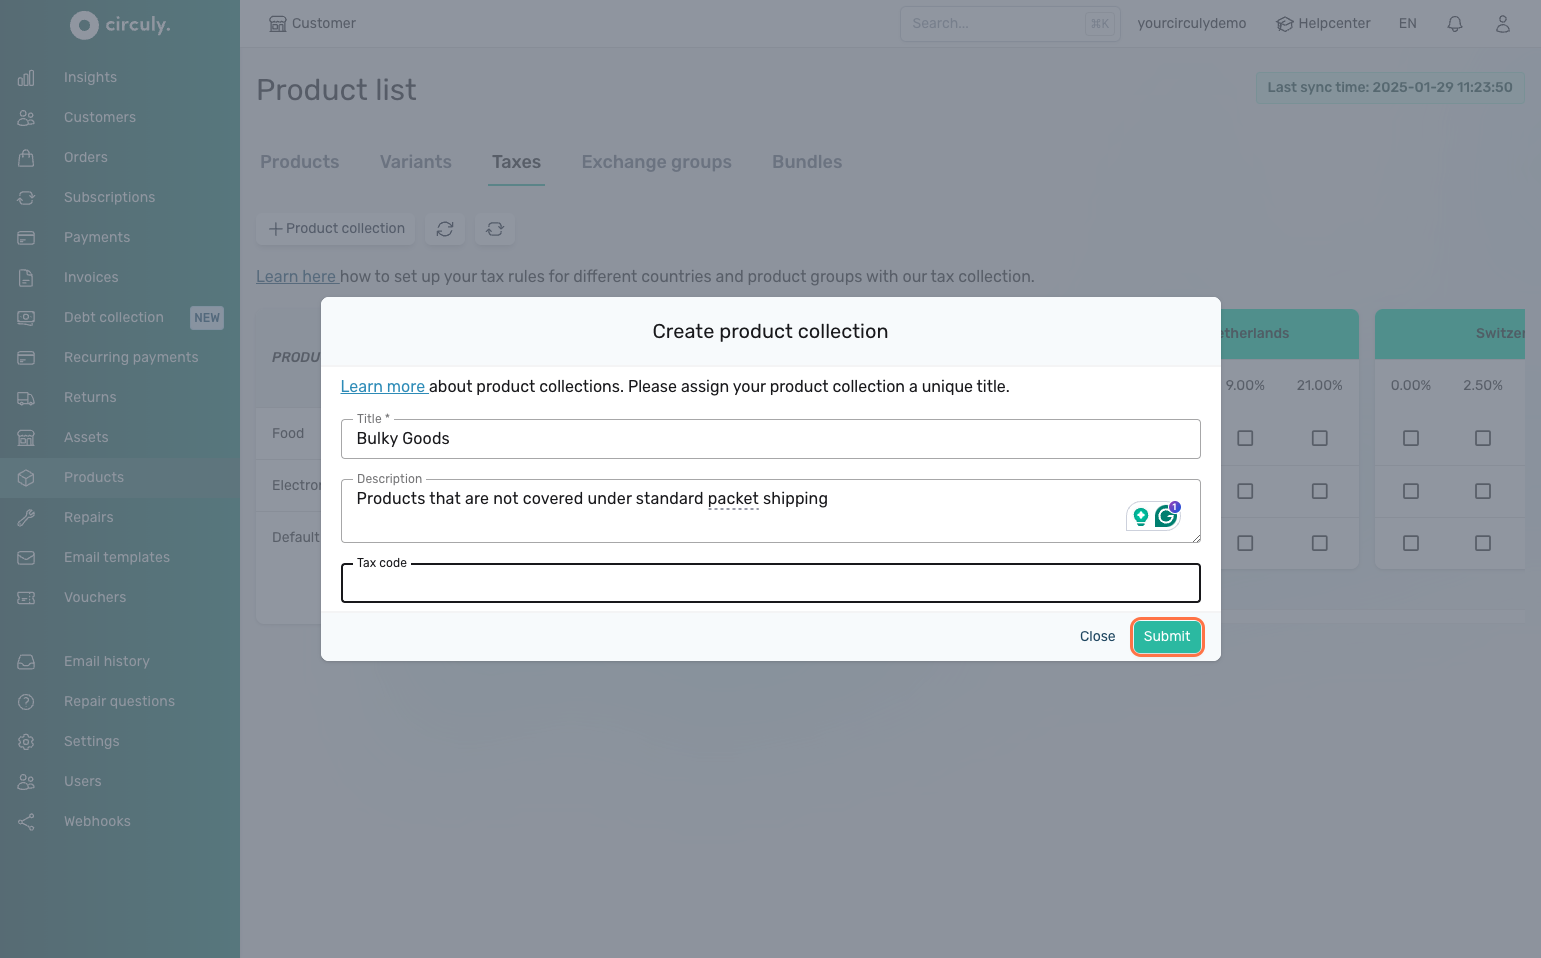This screenshot has height=958, width=1541.
Task: Open Debt collection menu item
Action: [114, 318]
